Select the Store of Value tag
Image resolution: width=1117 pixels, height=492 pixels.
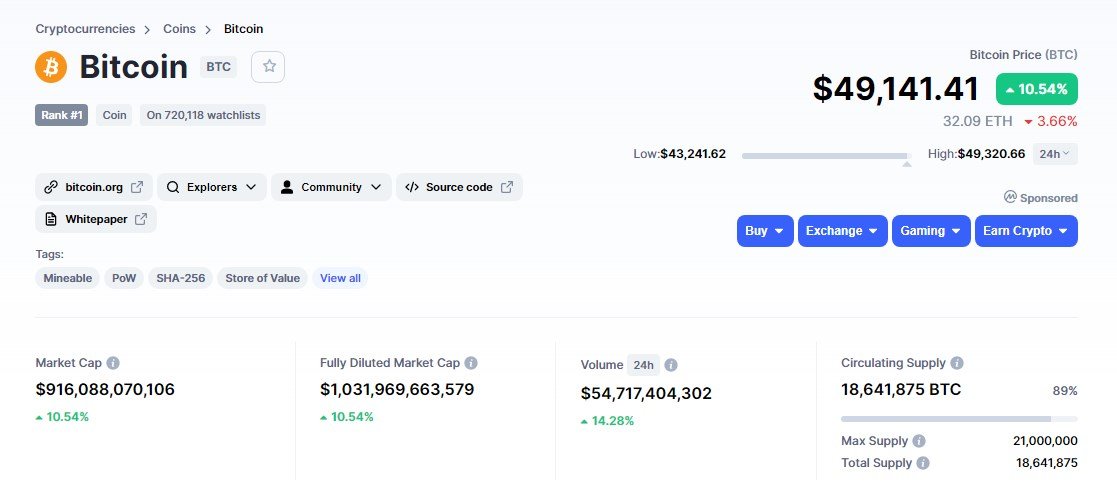click(262, 278)
